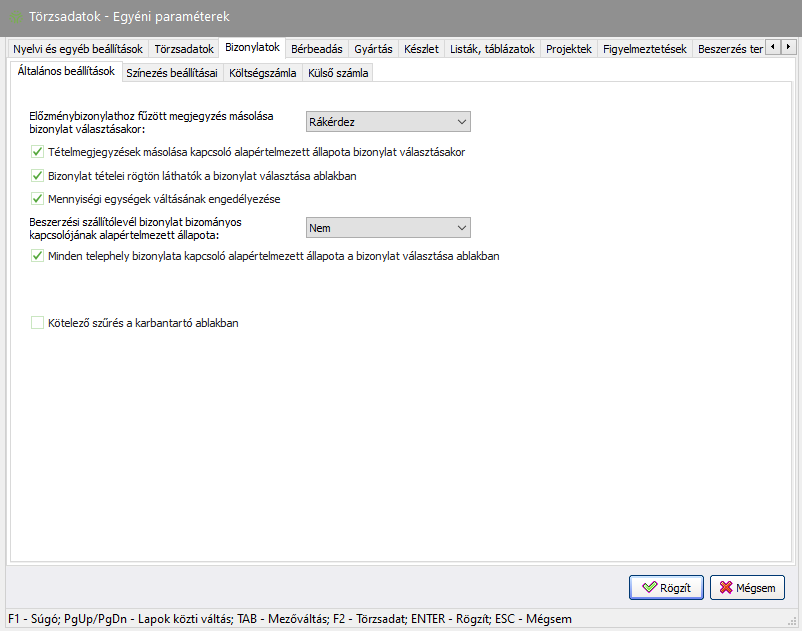802x631 pixels.
Task: Open the Rákérdez dropdown list
Action: 388,122
